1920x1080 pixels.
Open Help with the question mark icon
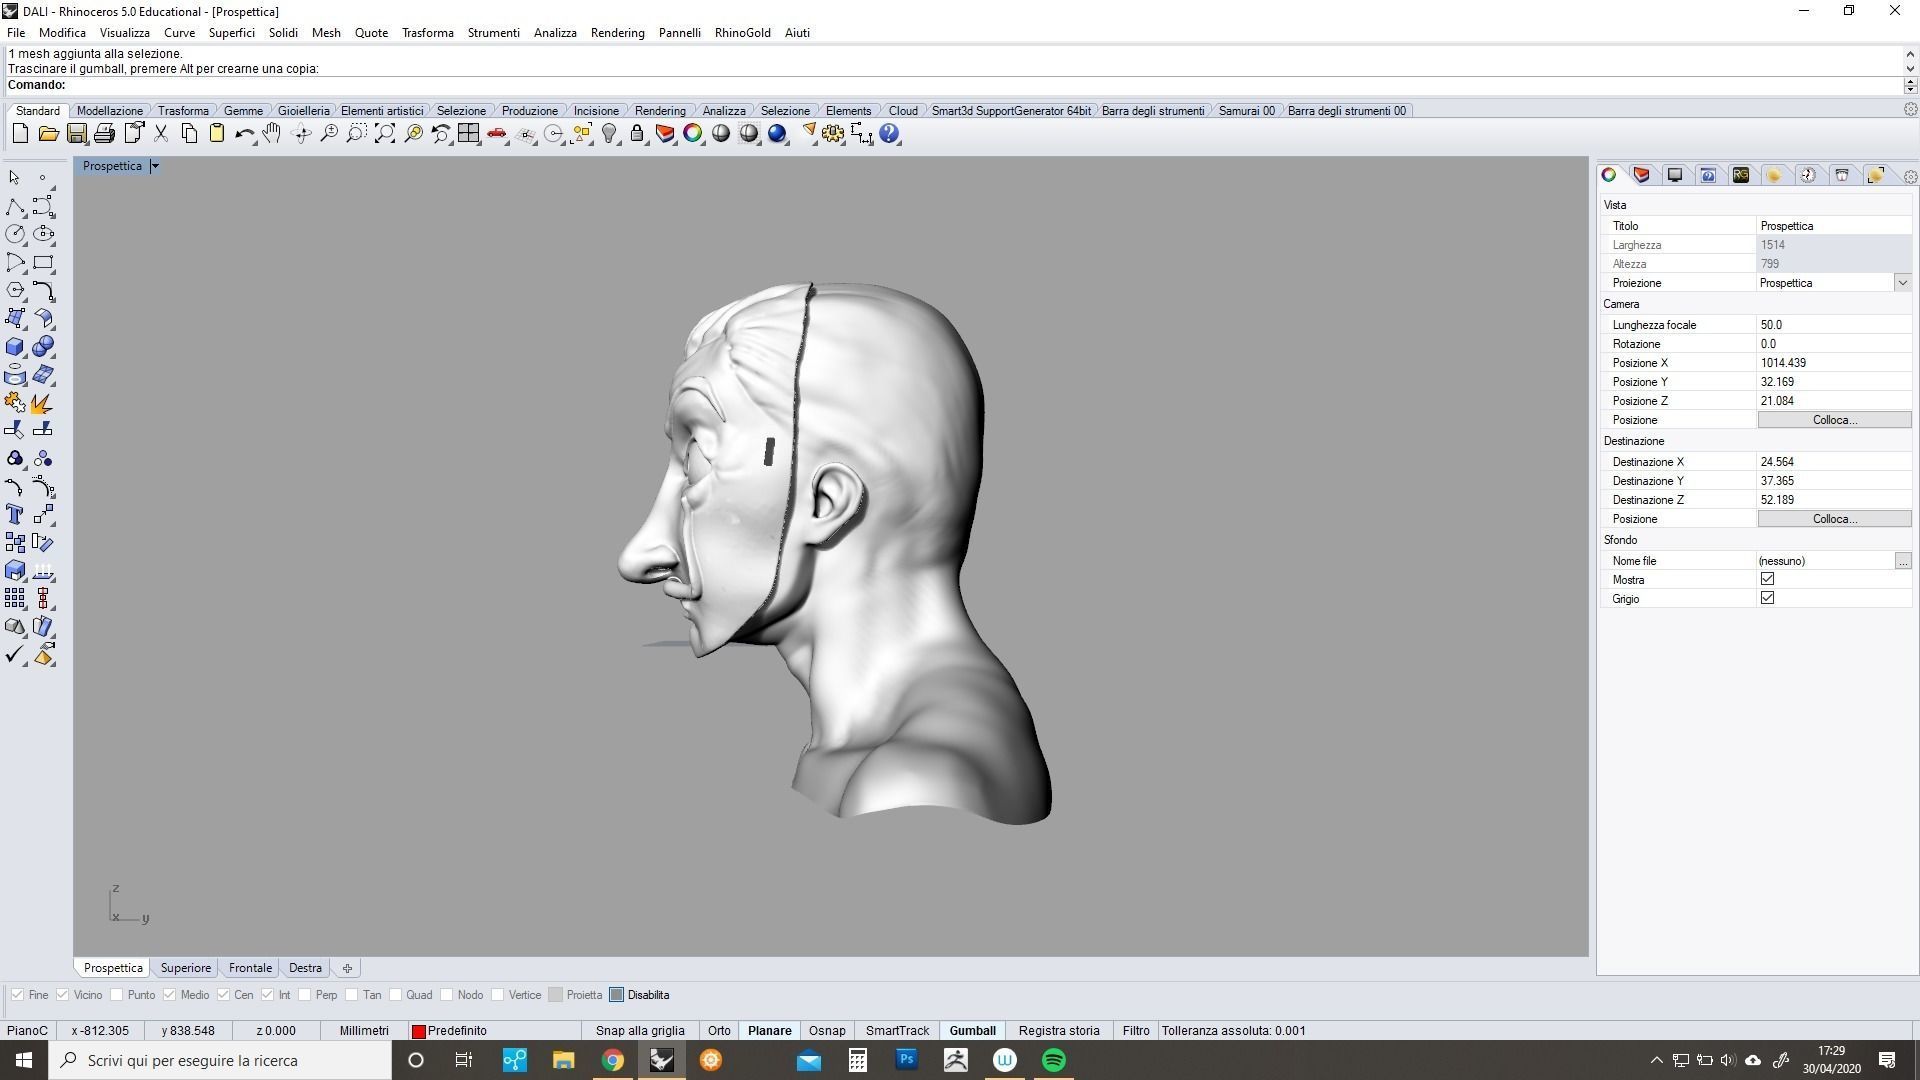[889, 134]
